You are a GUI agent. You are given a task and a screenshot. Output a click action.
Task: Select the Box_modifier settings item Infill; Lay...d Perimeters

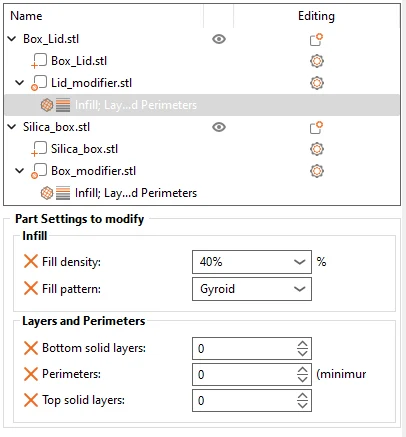[136, 193]
